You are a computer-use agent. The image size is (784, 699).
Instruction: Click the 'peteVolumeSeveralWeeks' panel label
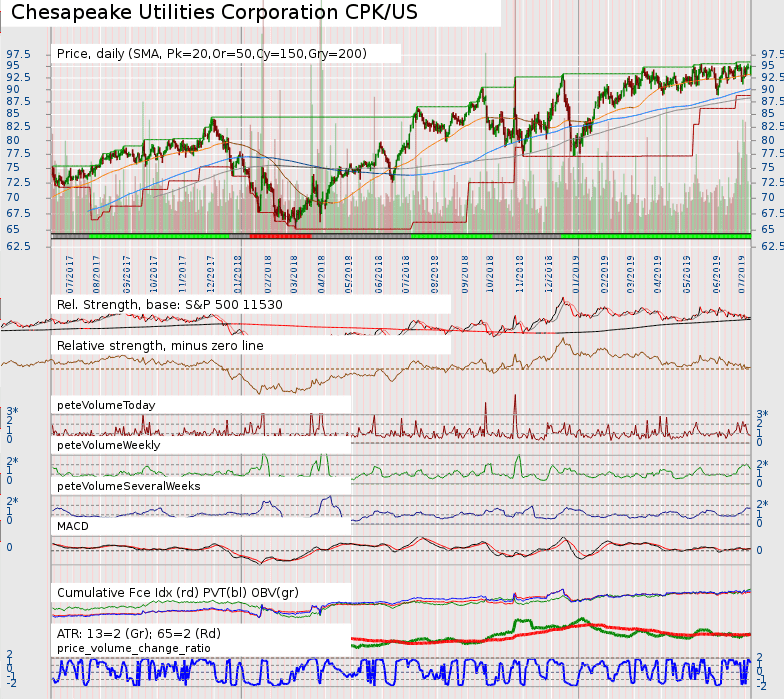click(128, 486)
